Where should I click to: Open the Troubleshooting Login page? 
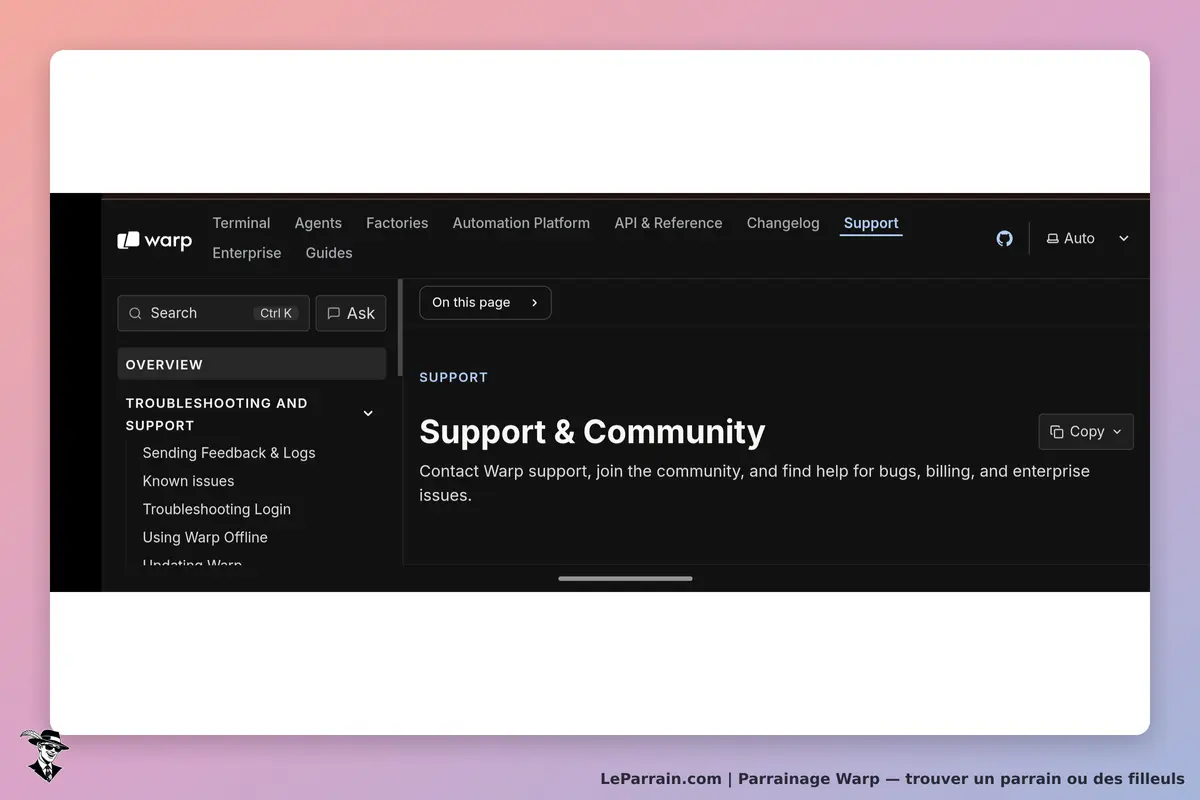217,509
